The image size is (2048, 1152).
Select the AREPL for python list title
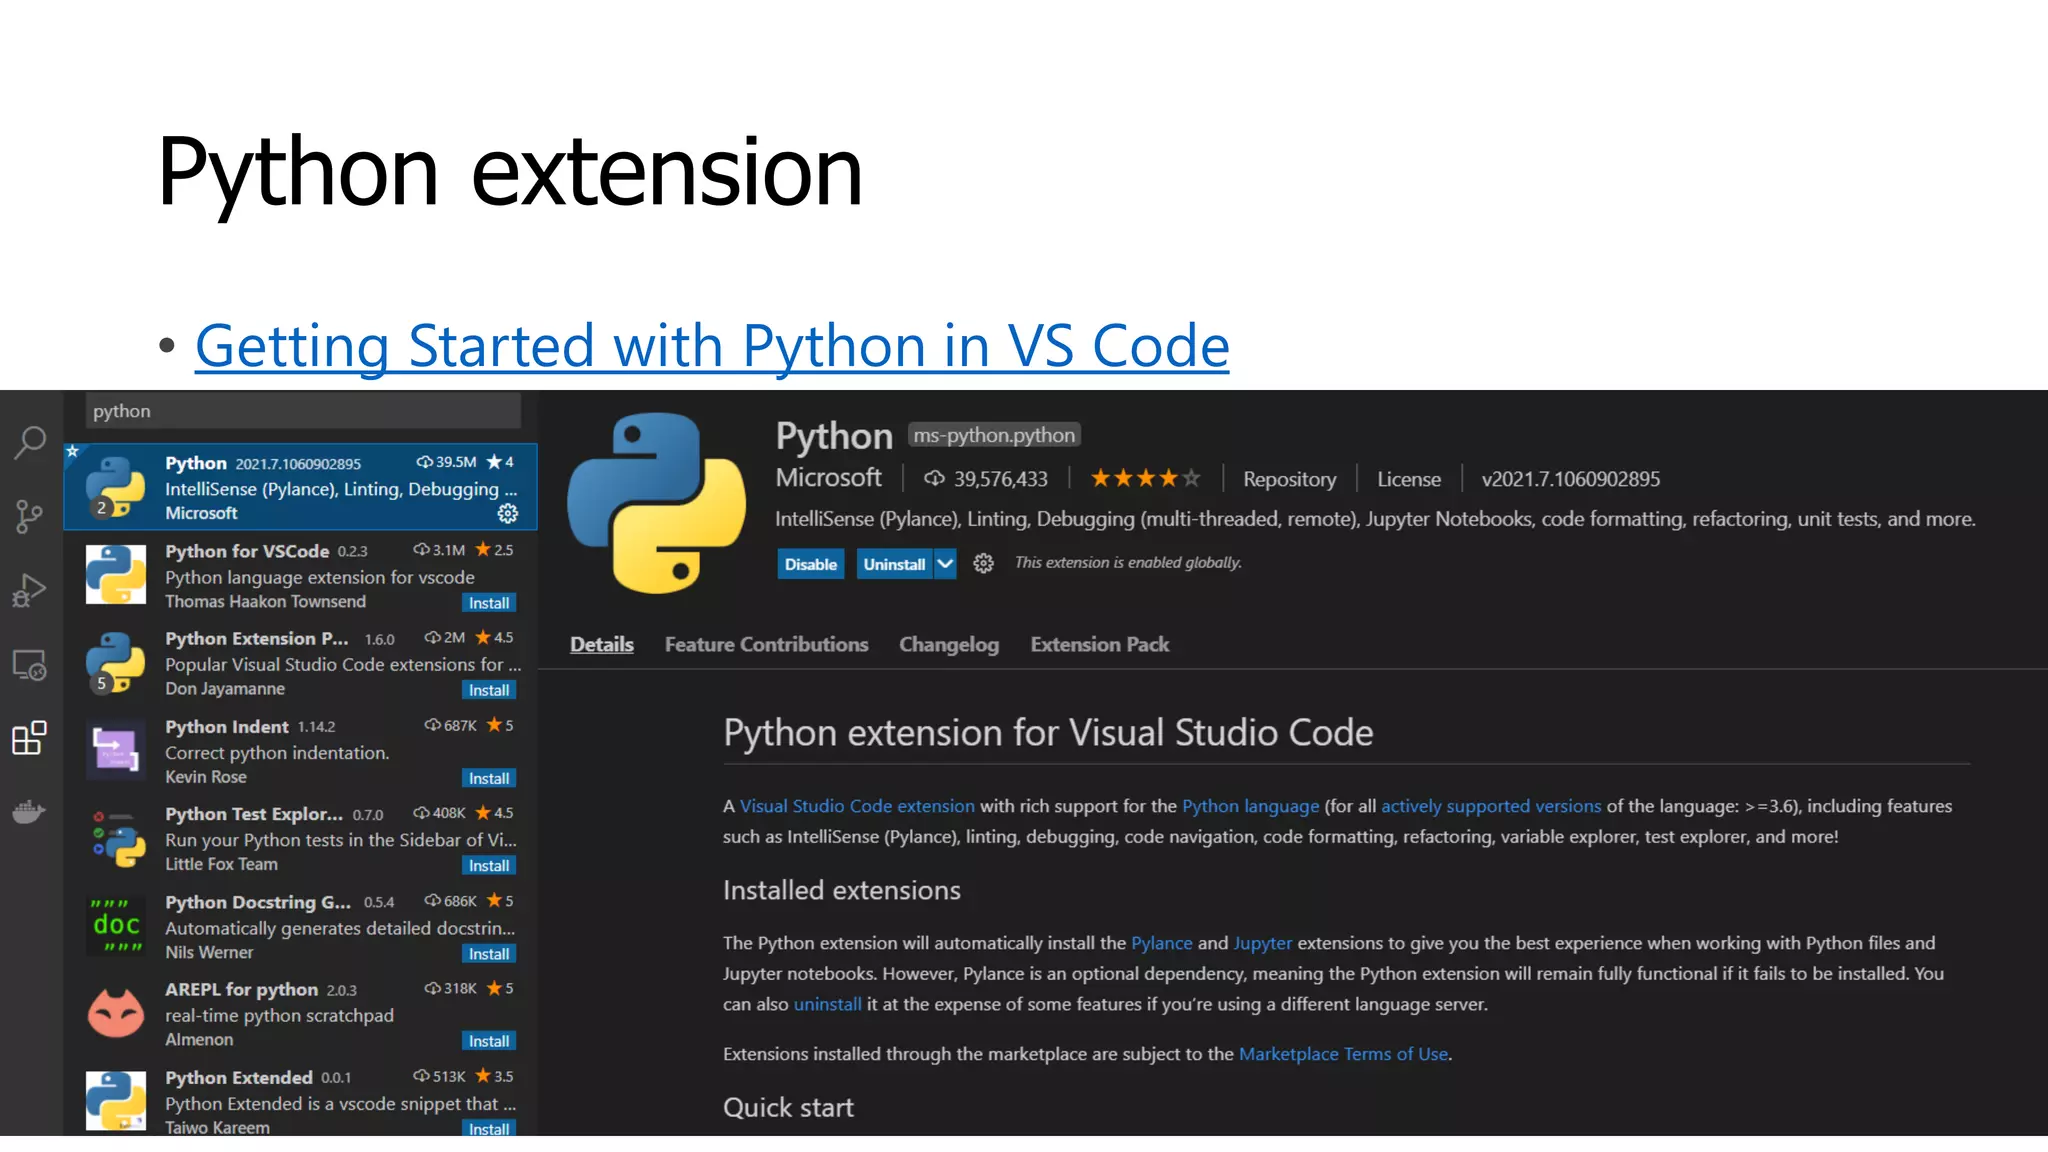pos(241,989)
